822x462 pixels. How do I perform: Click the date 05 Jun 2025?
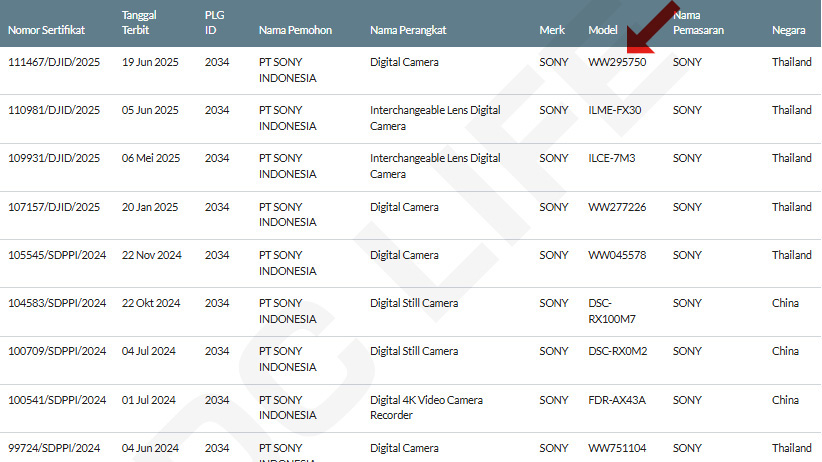(x=150, y=110)
